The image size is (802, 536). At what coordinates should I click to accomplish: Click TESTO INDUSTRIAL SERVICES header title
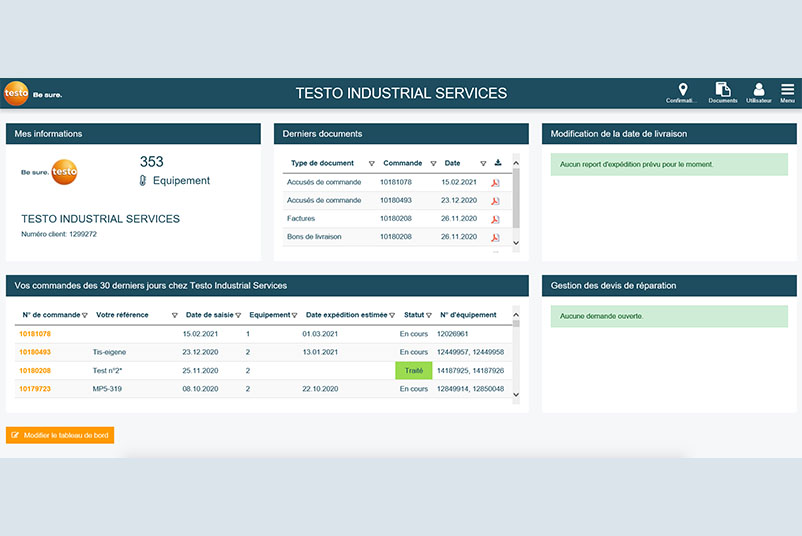pyautogui.click(x=401, y=93)
